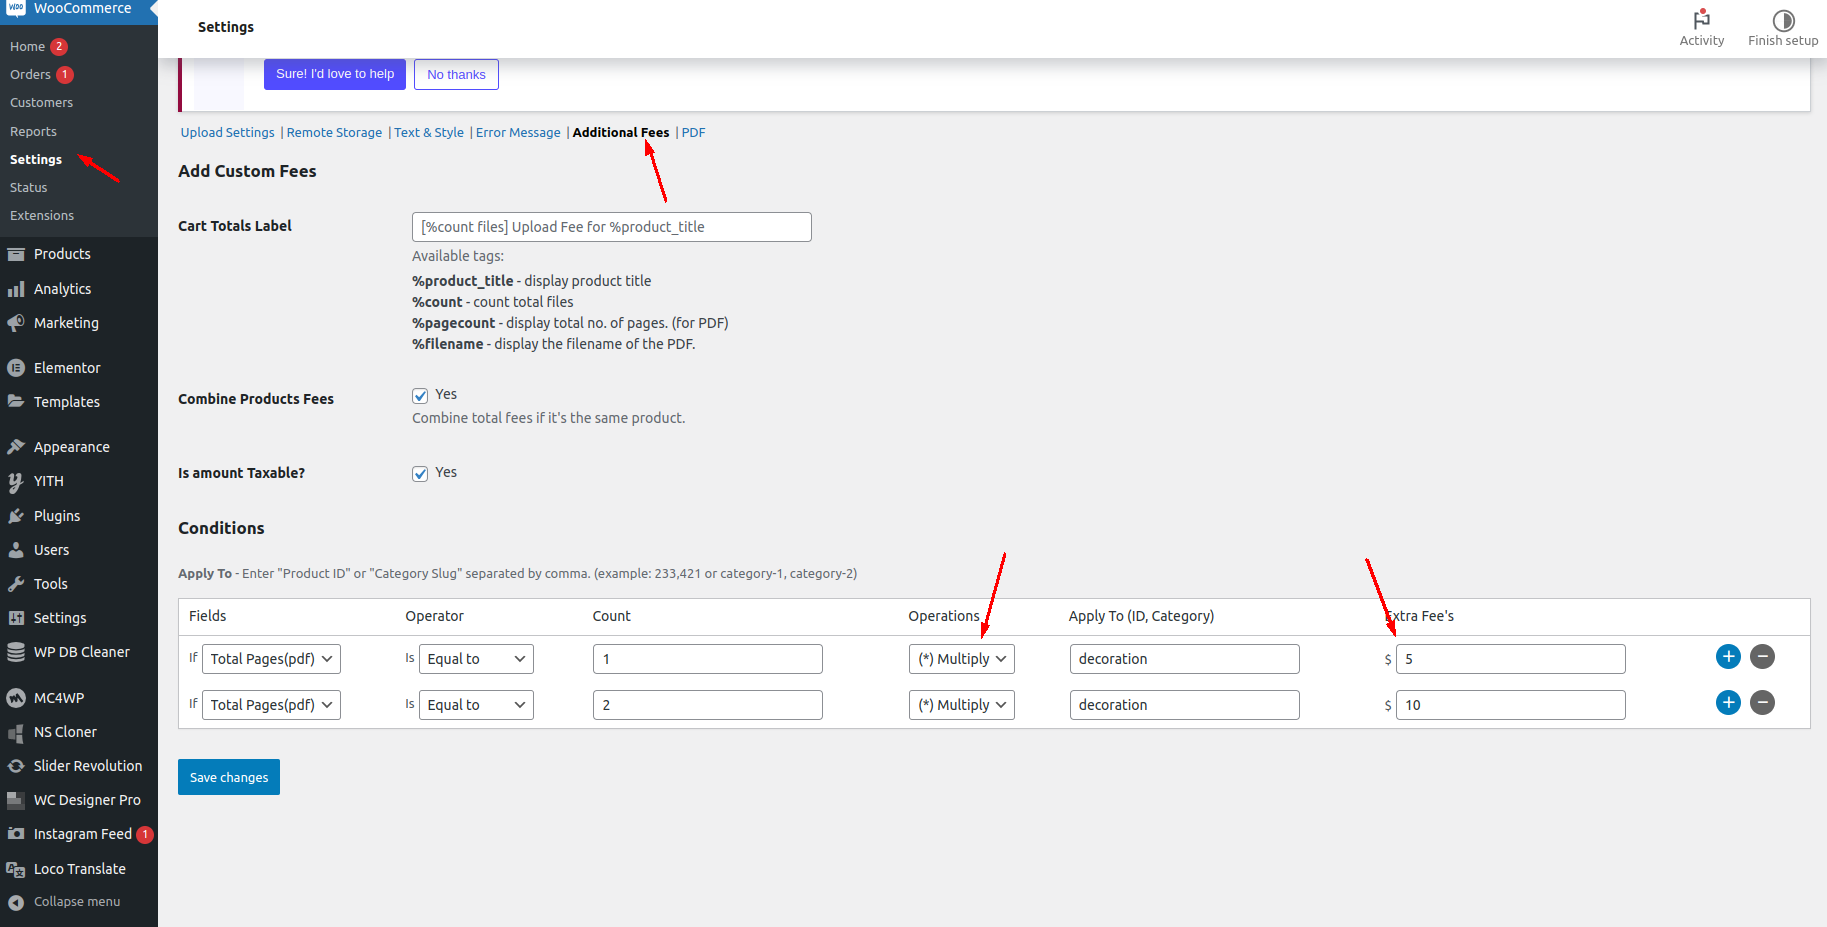The image size is (1827, 927).
Task: Open first row Multiply operations dropdown
Action: click(x=962, y=659)
